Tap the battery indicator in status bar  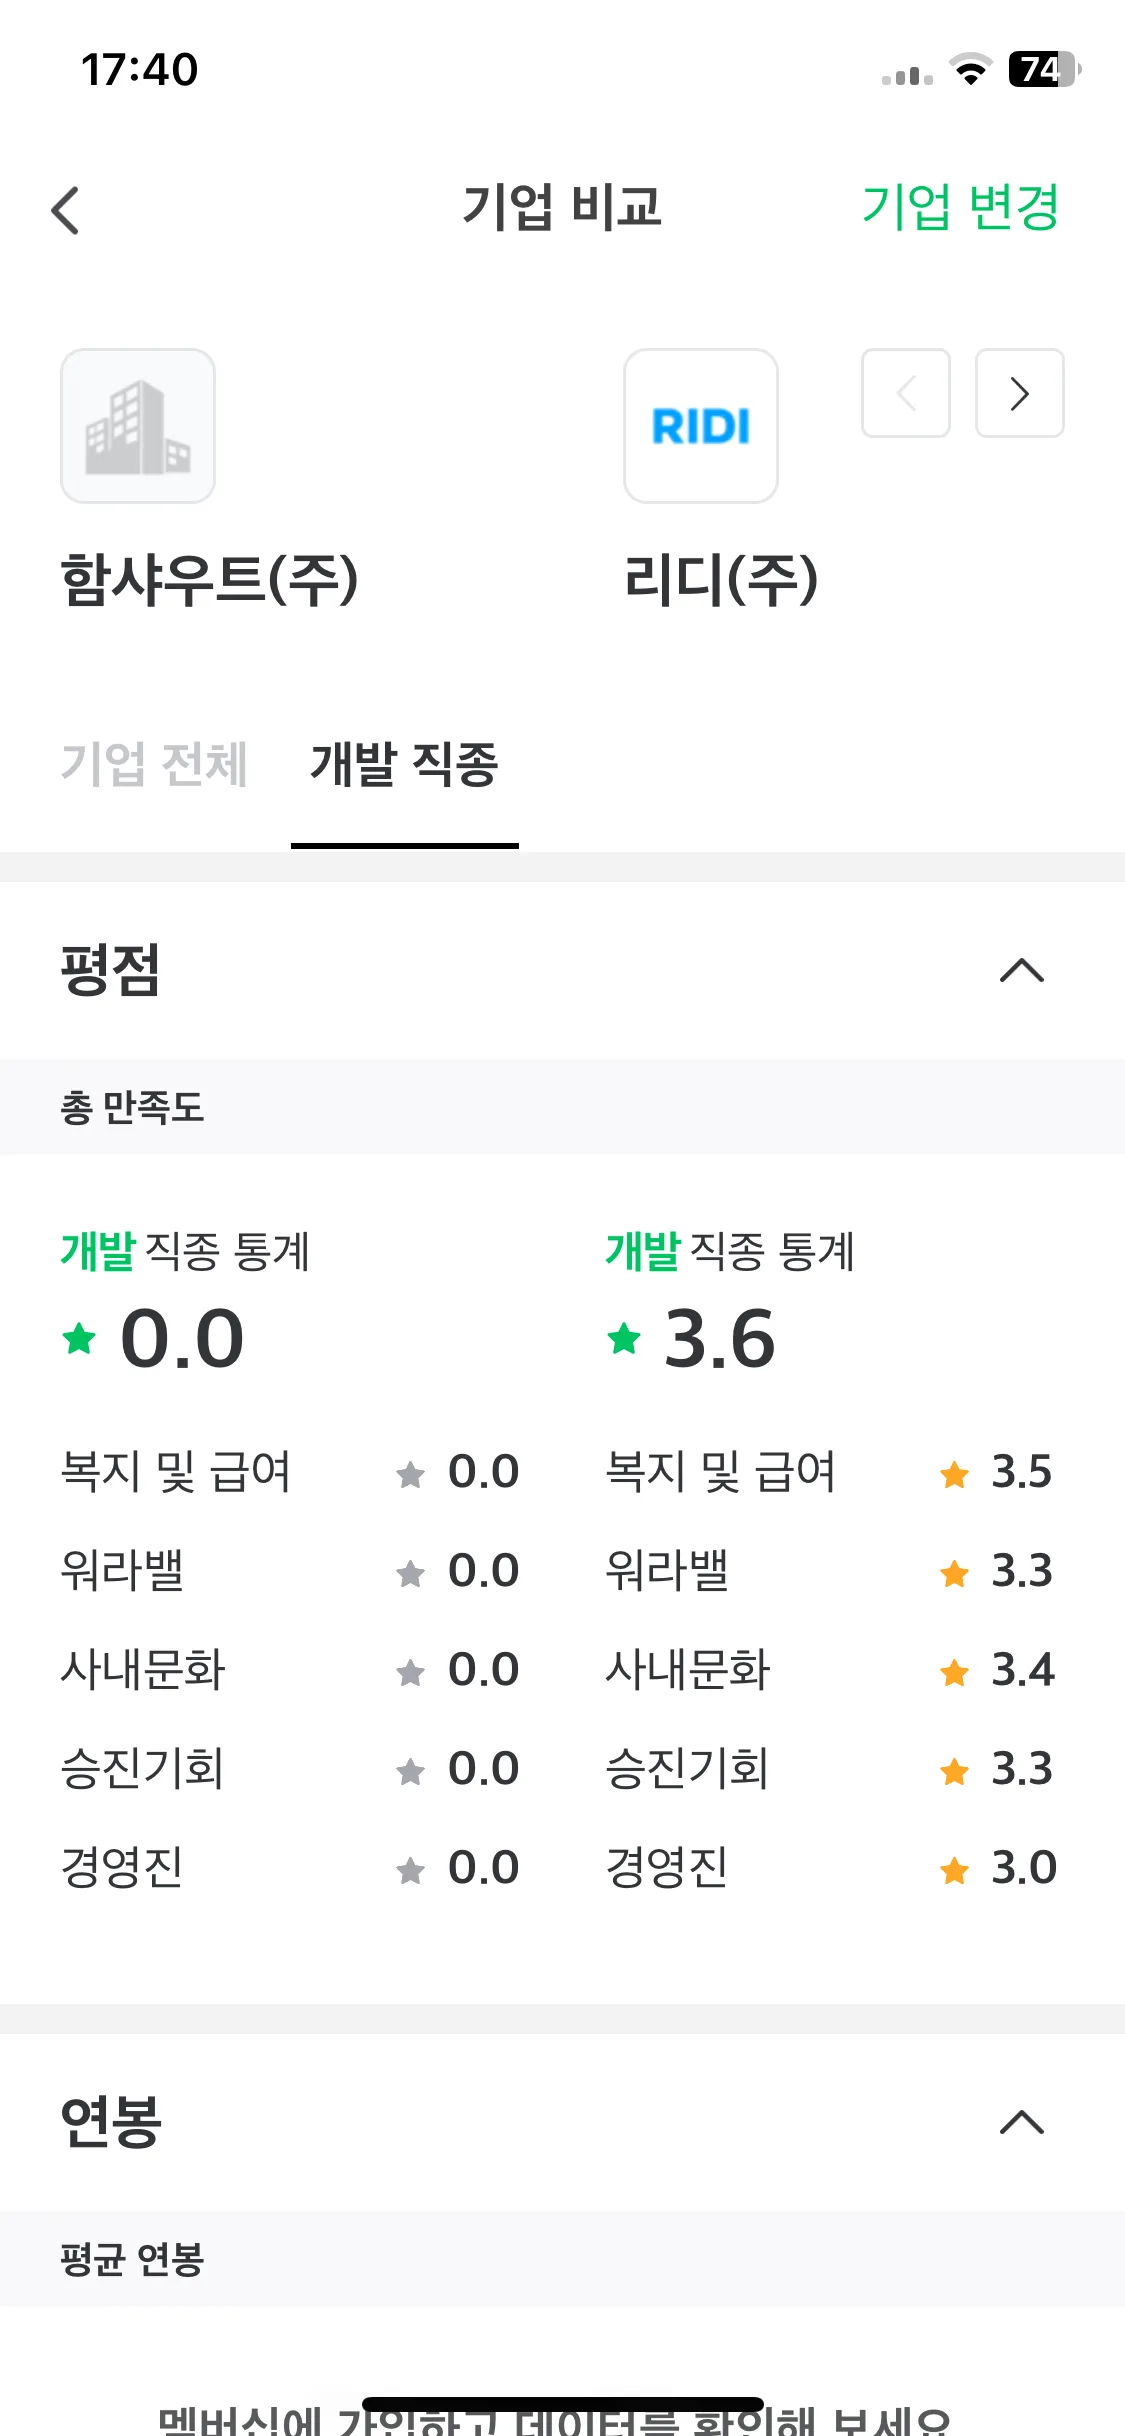[x=1045, y=69]
